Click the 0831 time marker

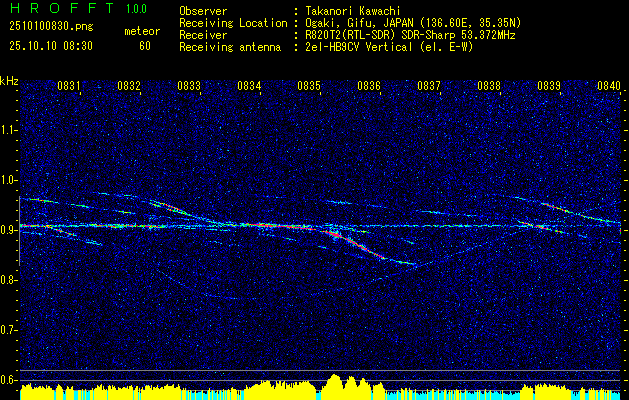(x=69, y=85)
